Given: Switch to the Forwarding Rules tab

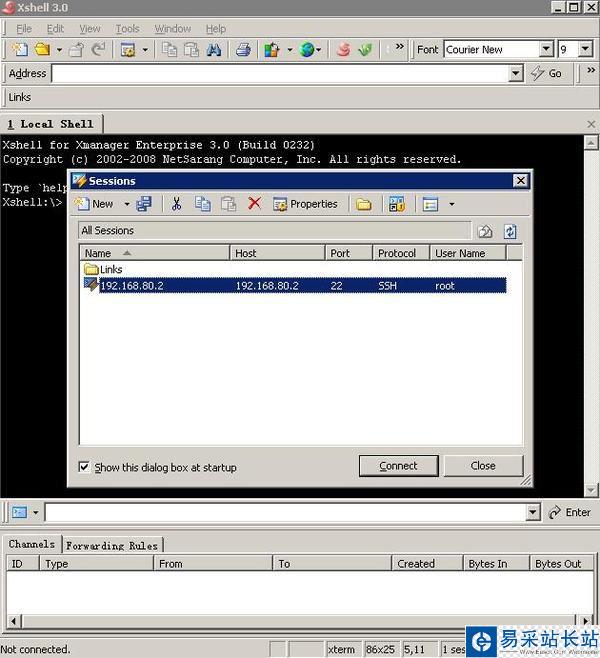Looking at the screenshot, I should 112,546.
